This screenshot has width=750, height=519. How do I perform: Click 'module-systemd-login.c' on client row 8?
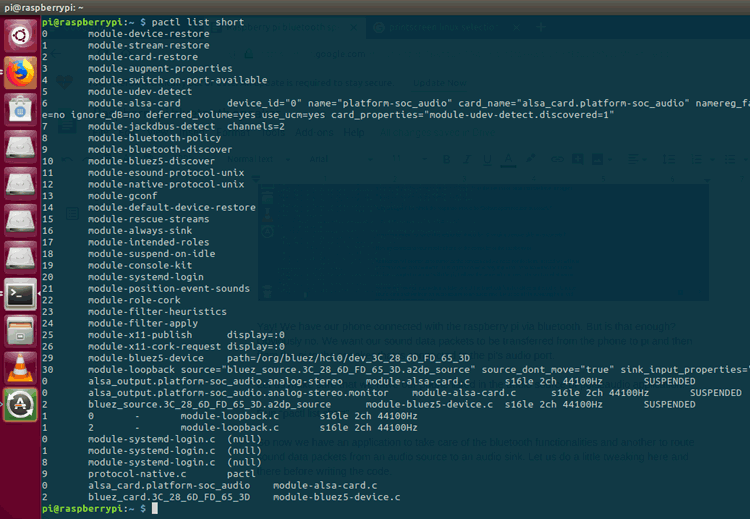pyautogui.click(x=152, y=462)
